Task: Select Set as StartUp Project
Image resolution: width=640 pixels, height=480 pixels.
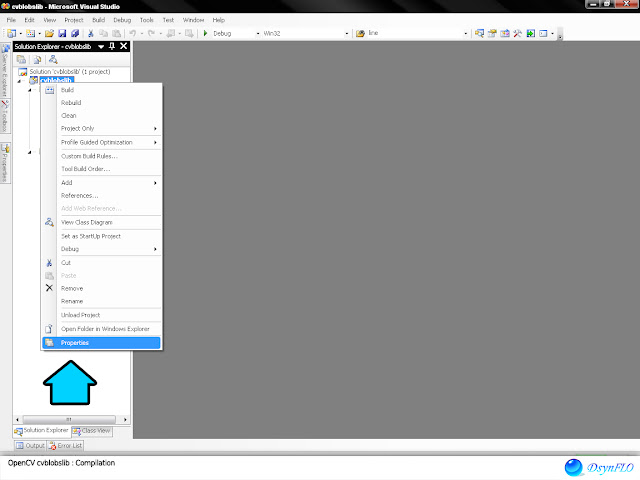Action: (x=102, y=236)
